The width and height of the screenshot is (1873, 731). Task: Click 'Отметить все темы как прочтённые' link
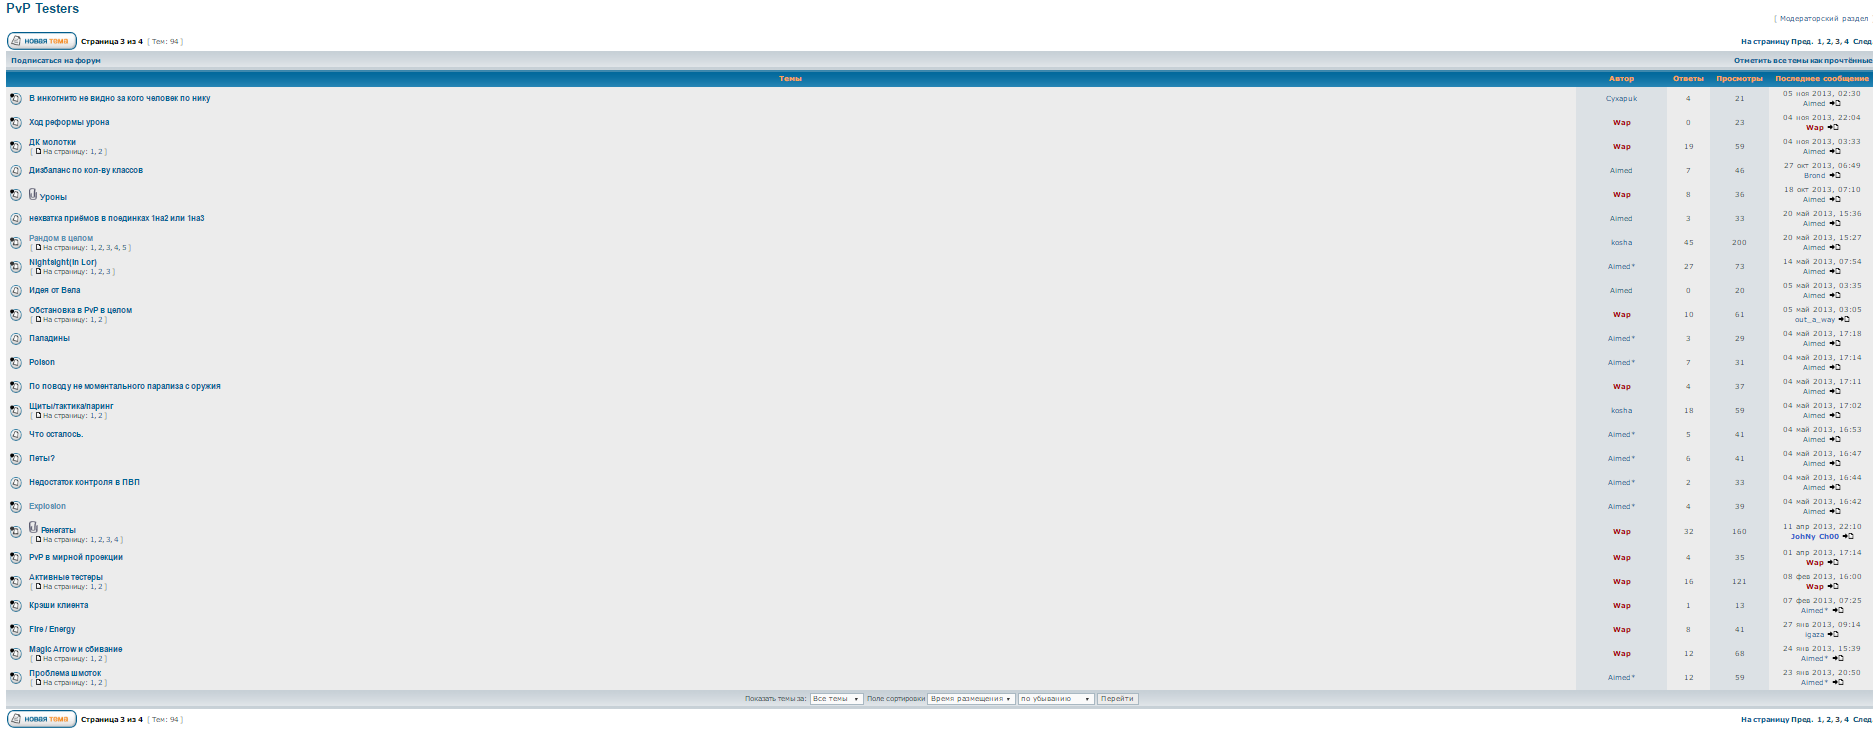(1802, 61)
